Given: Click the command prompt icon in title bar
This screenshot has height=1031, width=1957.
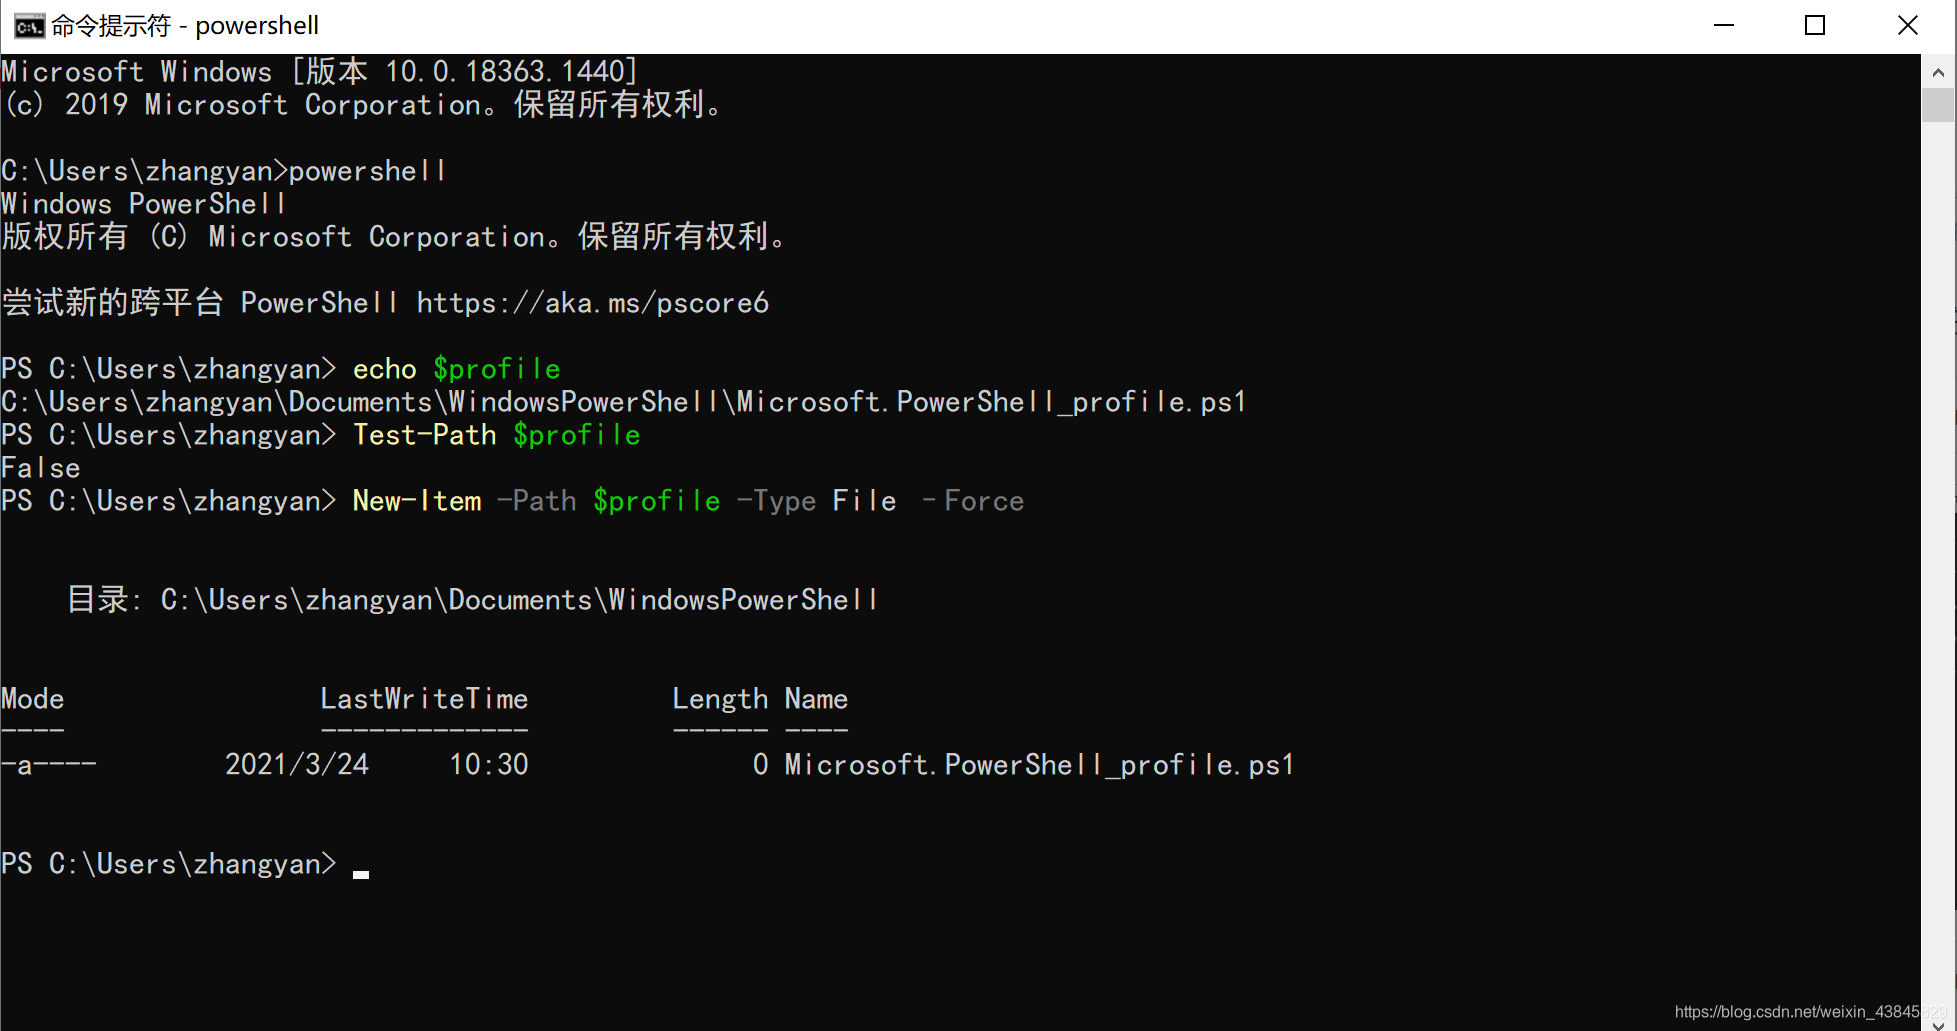Looking at the screenshot, I should tap(29, 25).
